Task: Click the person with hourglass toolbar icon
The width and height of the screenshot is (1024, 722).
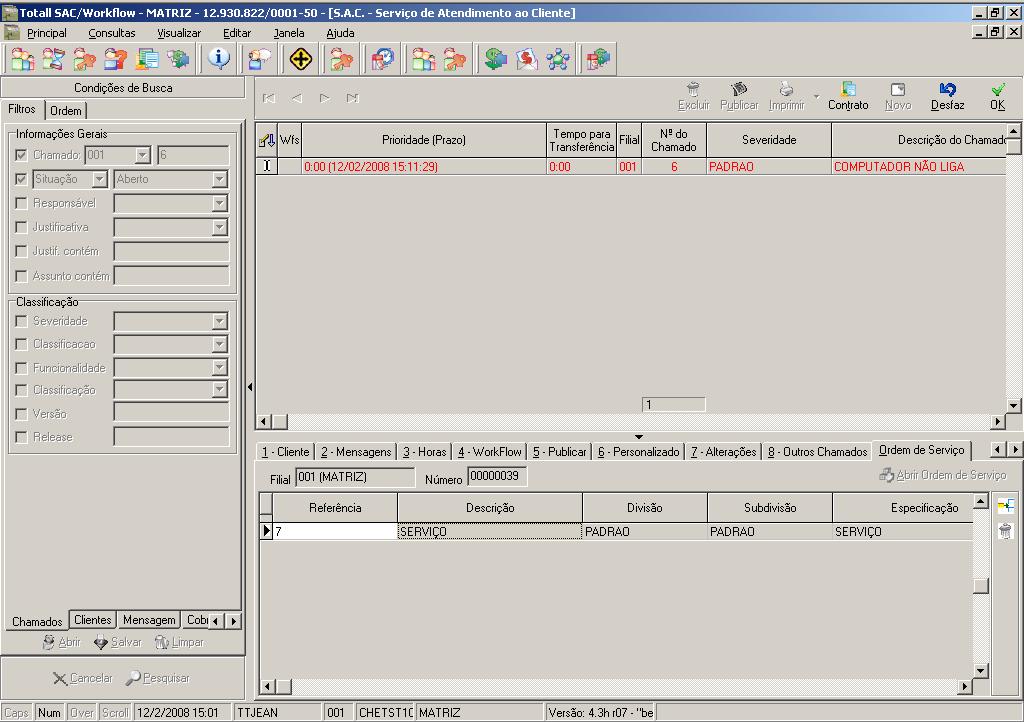Action: (x=53, y=59)
